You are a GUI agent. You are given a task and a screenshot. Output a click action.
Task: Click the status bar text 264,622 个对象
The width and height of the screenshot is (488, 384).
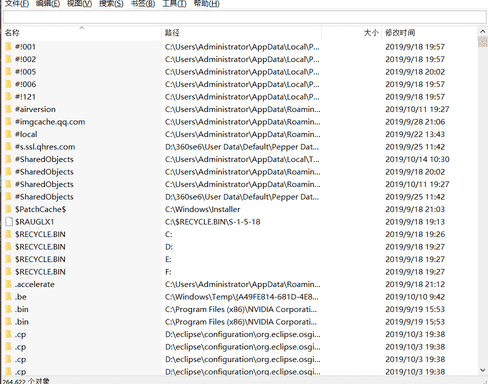click(x=26, y=381)
